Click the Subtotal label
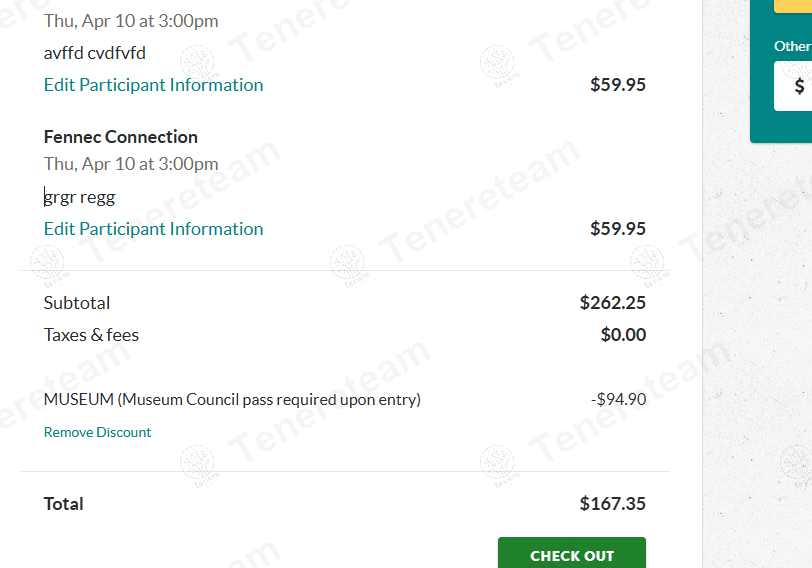This screenshot has width=812, height=568. point(77,303)
